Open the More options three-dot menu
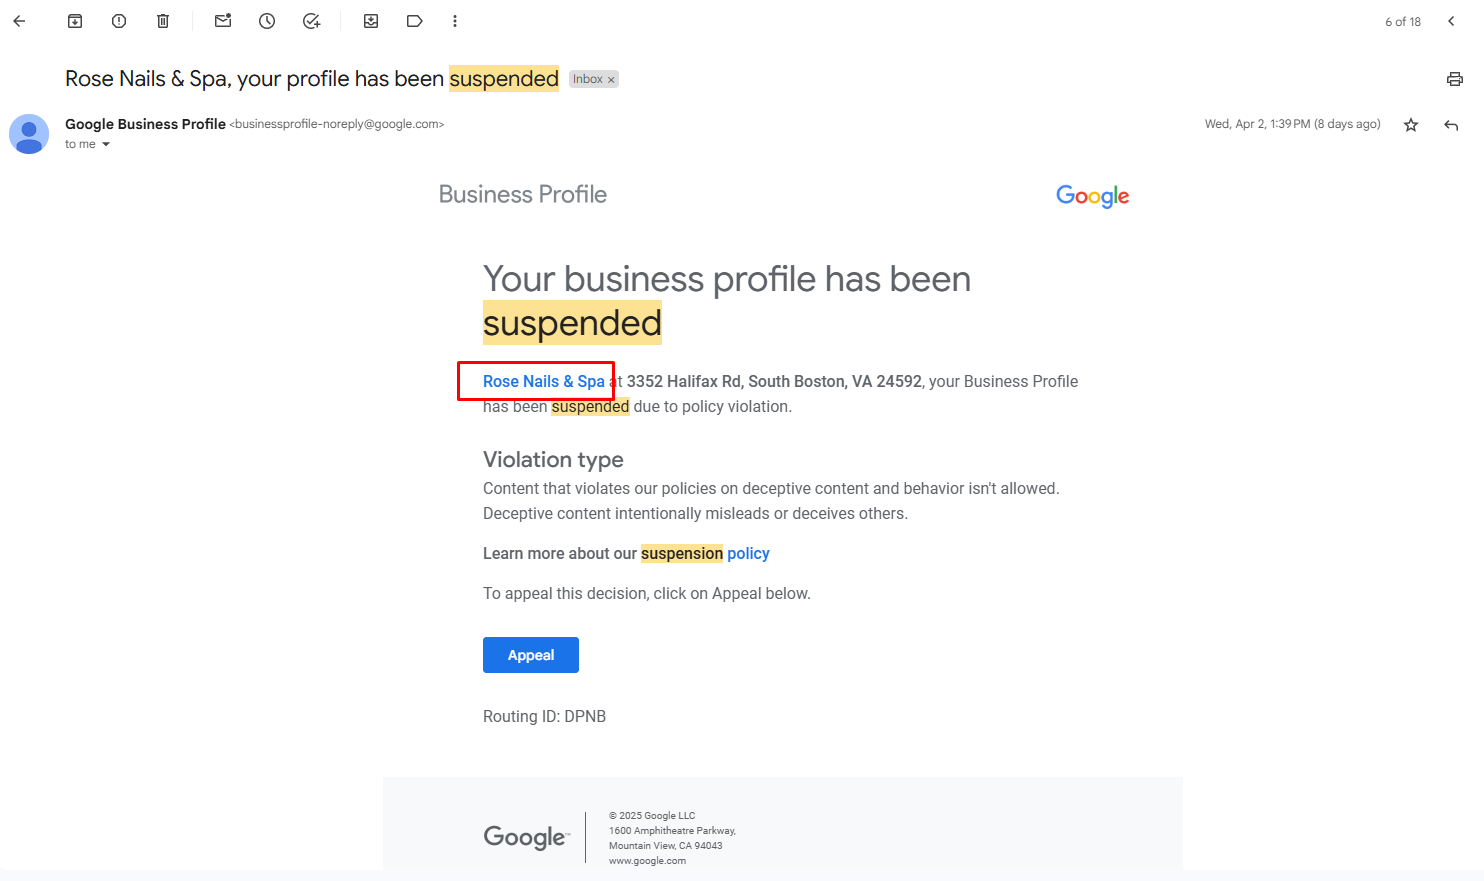The height and width of the screenshot is (881, 1484). click(455, 21)
